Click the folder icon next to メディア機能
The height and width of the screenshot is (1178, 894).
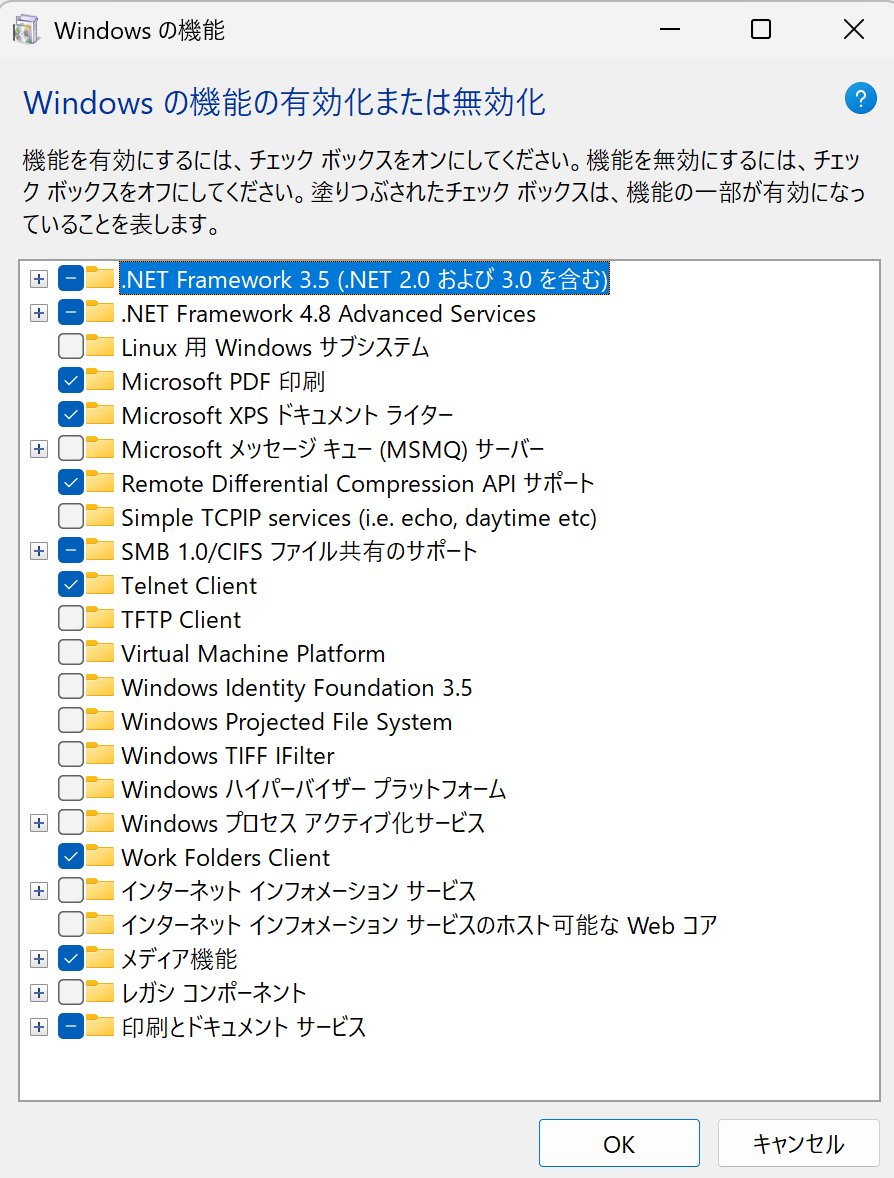tap(99, 958)
